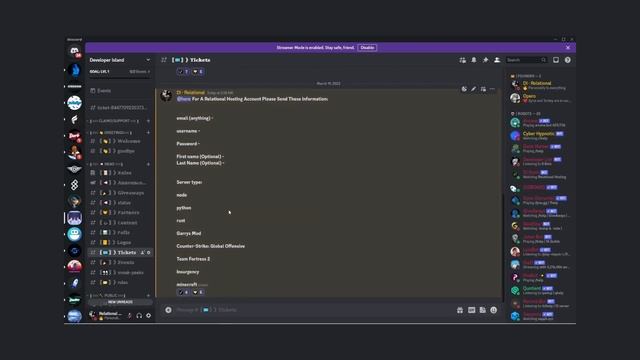
Task: Open ticket-8447 channel near top of list
Action: pyautogui.click(x=120, y=108)
